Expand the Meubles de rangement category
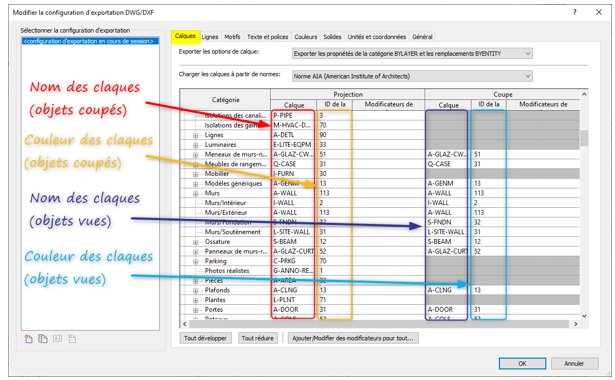Viewport: 615px width, 380px height. [x=195, y=164]
